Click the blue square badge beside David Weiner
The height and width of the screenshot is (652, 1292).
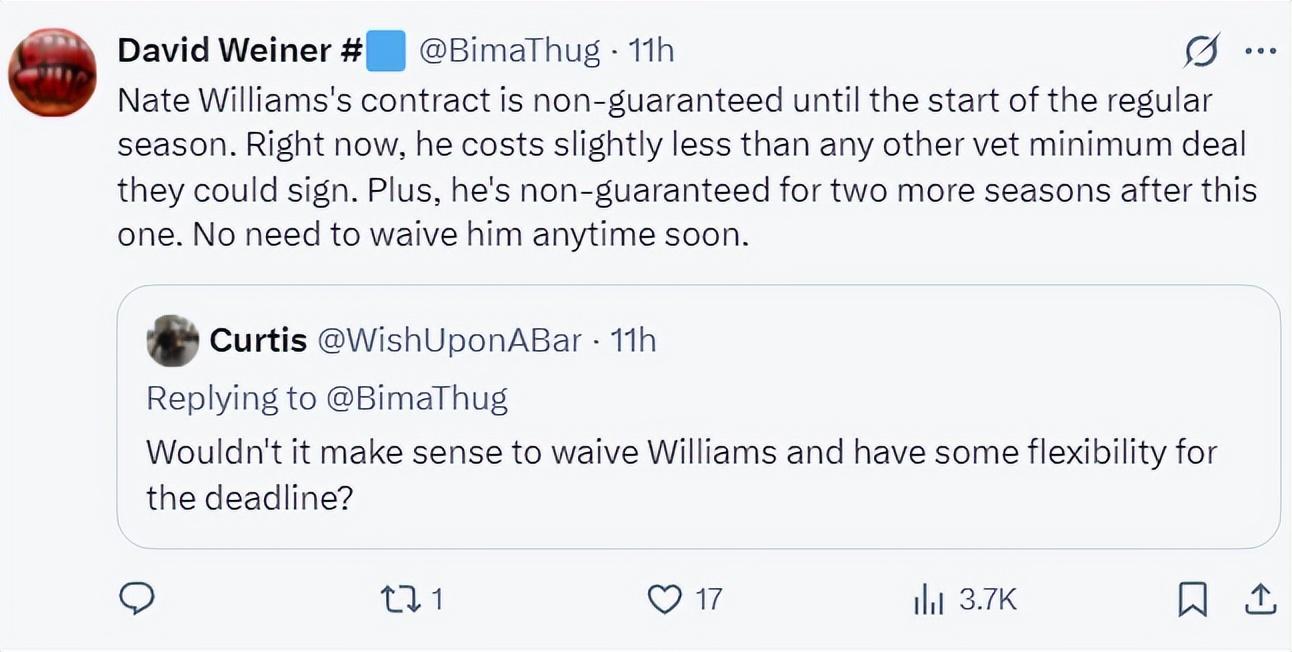click(x=387, y=51)
